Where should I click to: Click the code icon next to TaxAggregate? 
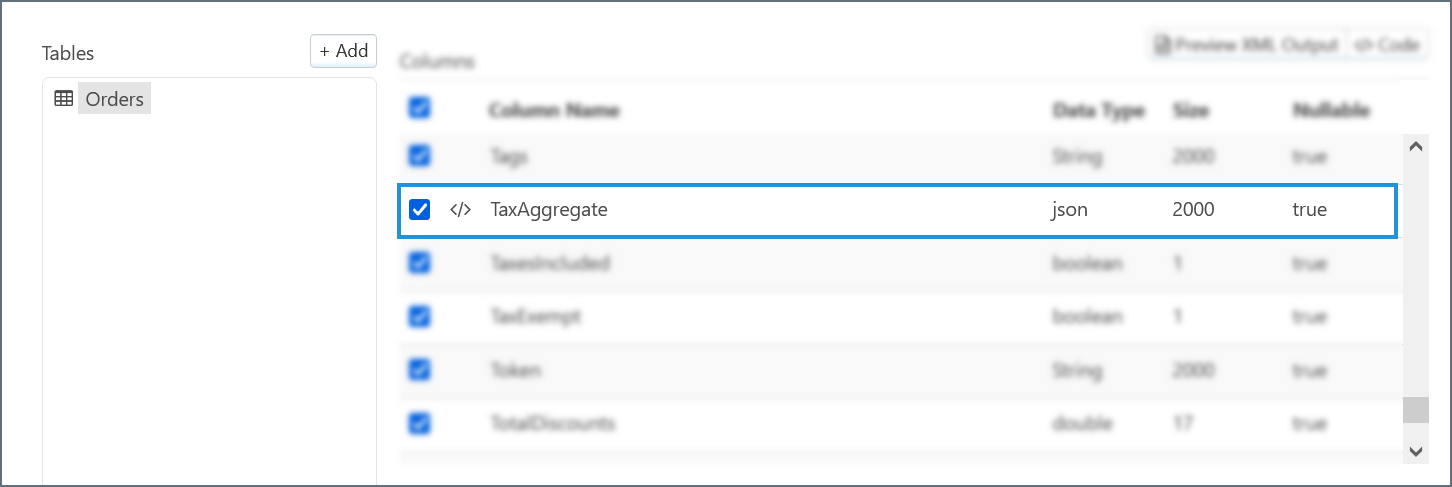coord(460,210)
